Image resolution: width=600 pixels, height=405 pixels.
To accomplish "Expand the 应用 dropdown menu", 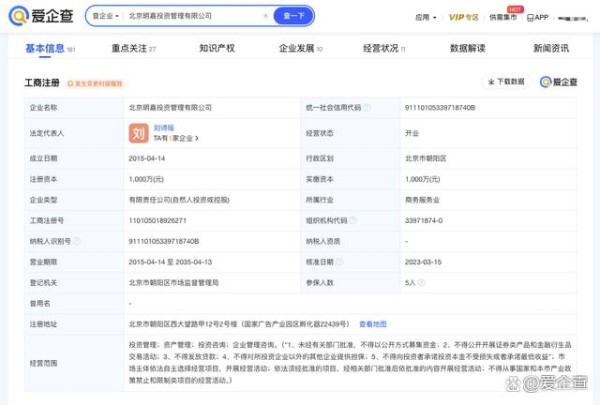I will pyautogui.click(x=426, y=17).
